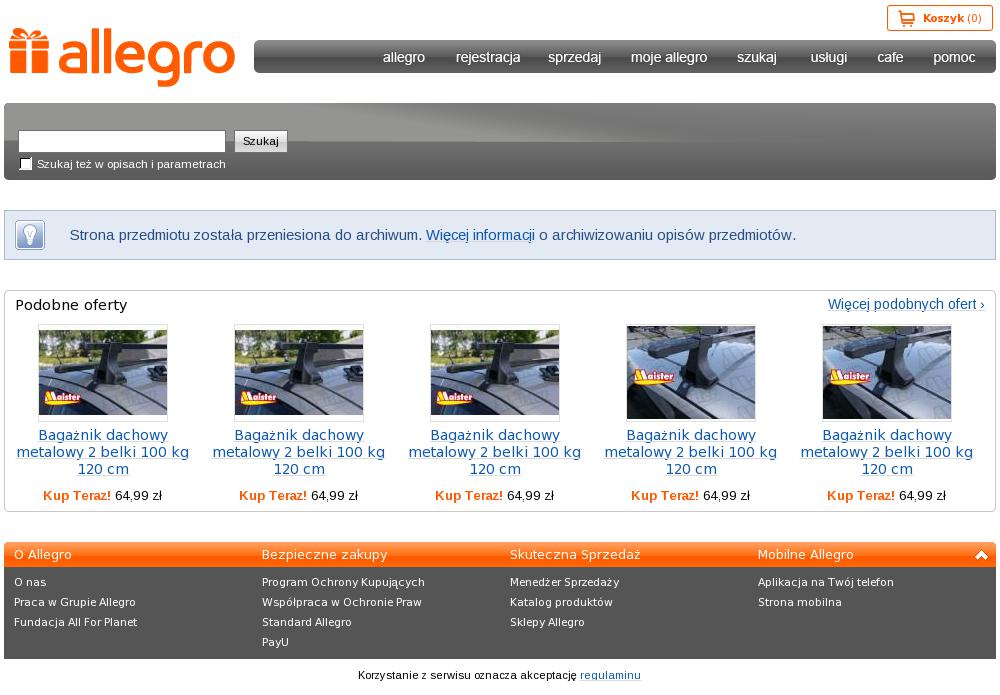The height and width of the screenshot is (695, 1000).
Task: Open 'pomoc' help in navigation bar
Action: [x=953, y=57]
